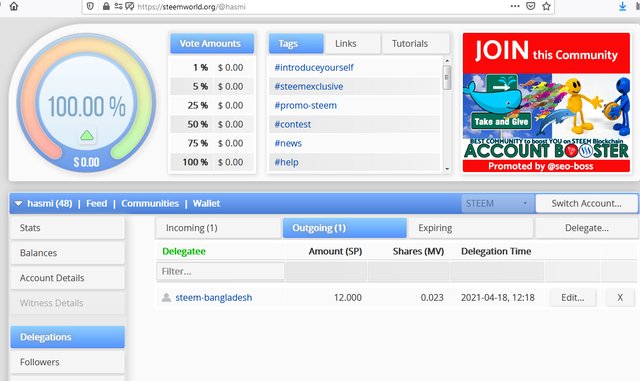Open the STEEM chain dropdown

497,203
